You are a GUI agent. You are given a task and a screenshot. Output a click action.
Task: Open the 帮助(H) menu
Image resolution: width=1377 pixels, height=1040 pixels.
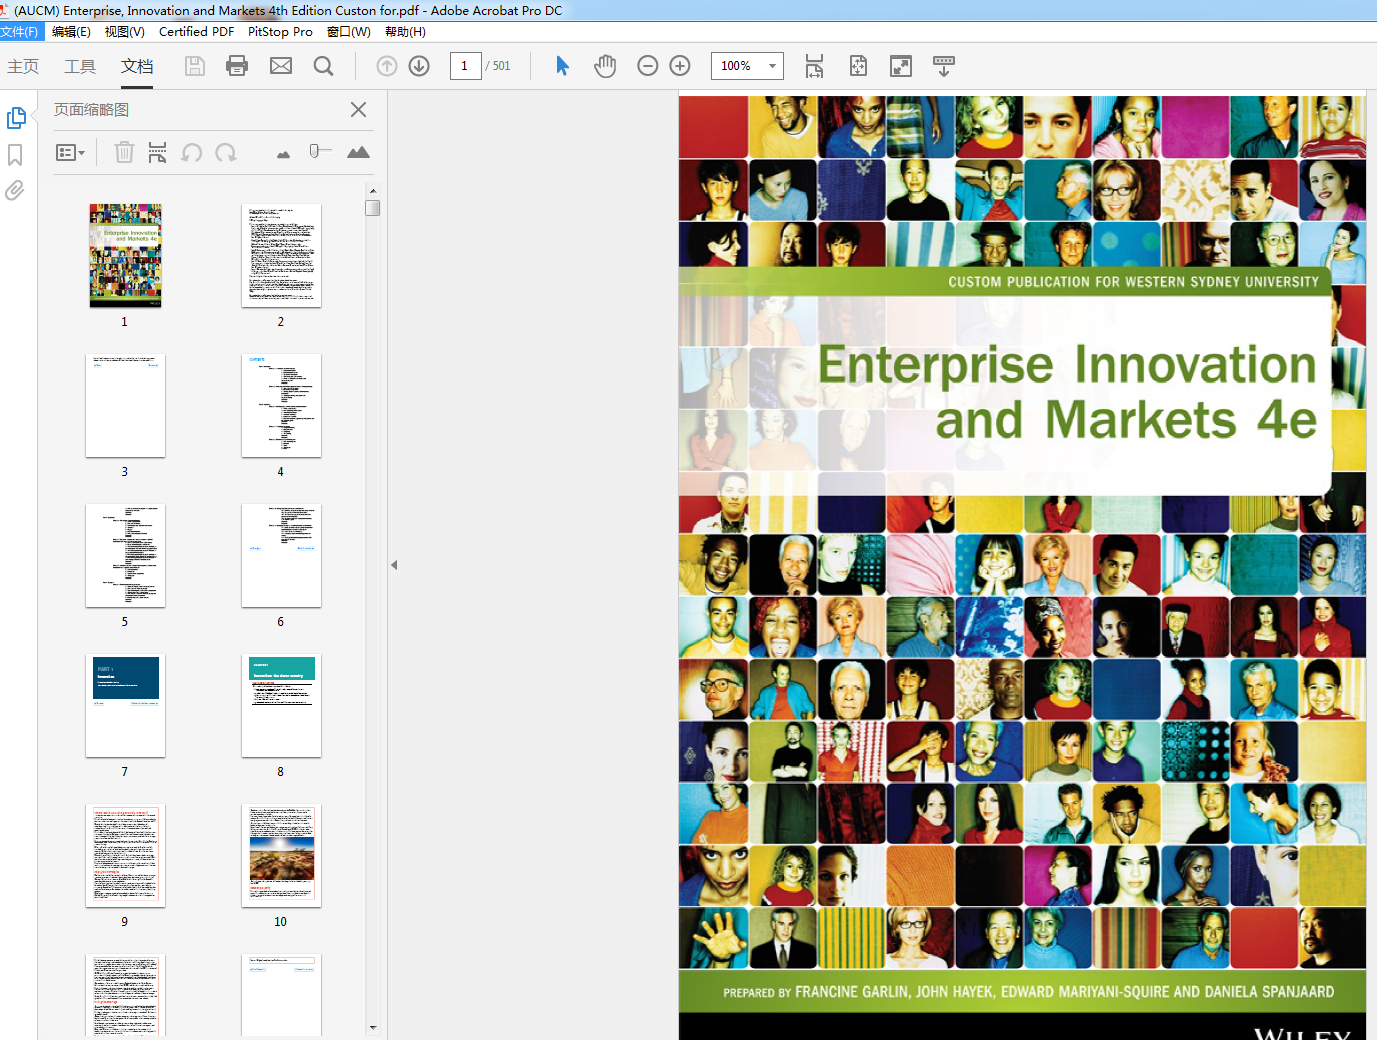tap(405, 32)
